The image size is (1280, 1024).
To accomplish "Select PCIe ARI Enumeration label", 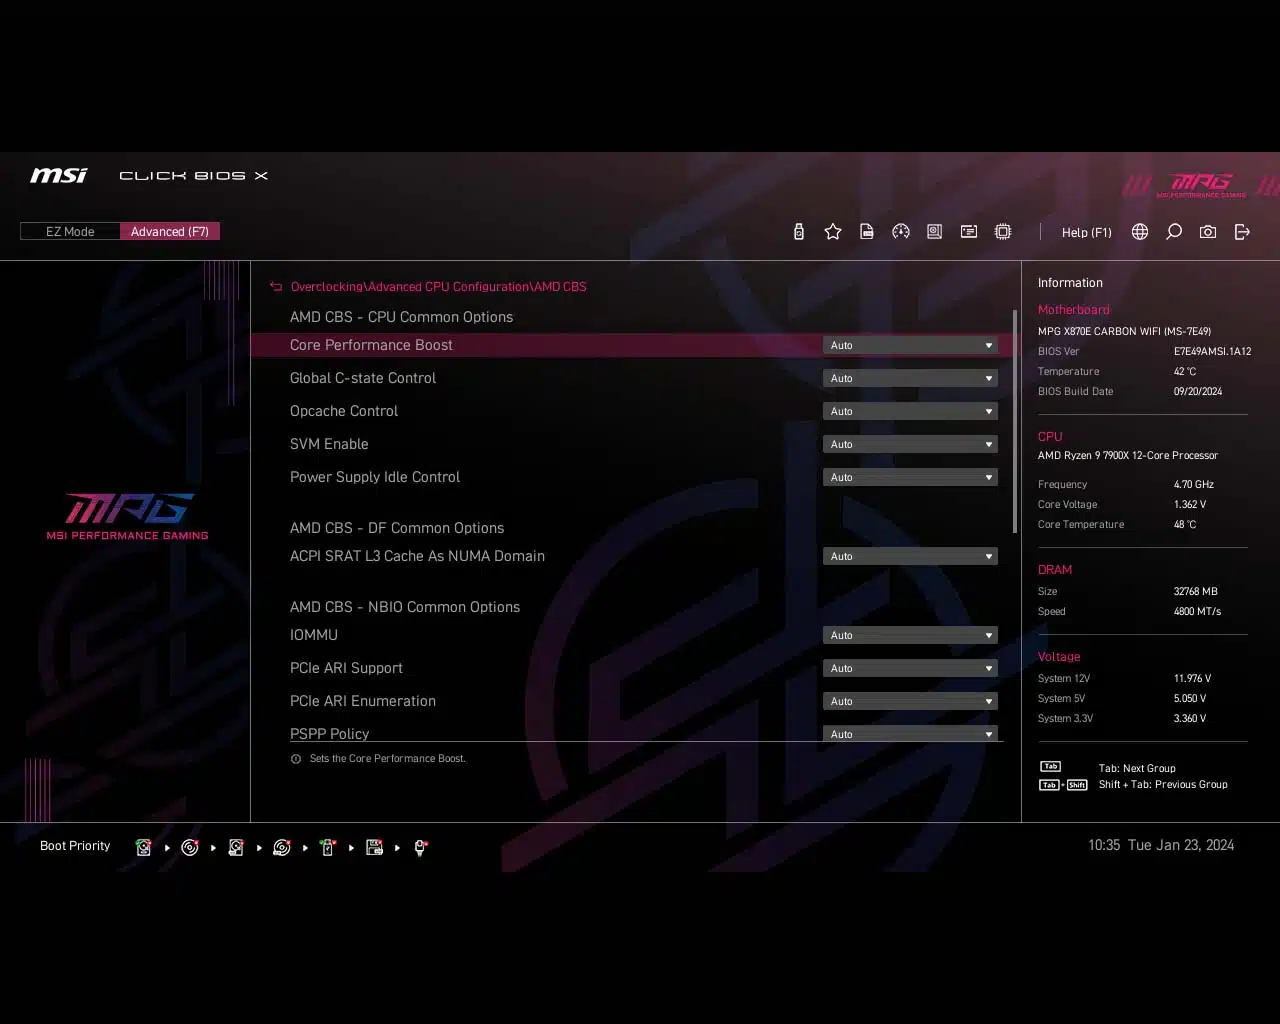I will [363, 701].
